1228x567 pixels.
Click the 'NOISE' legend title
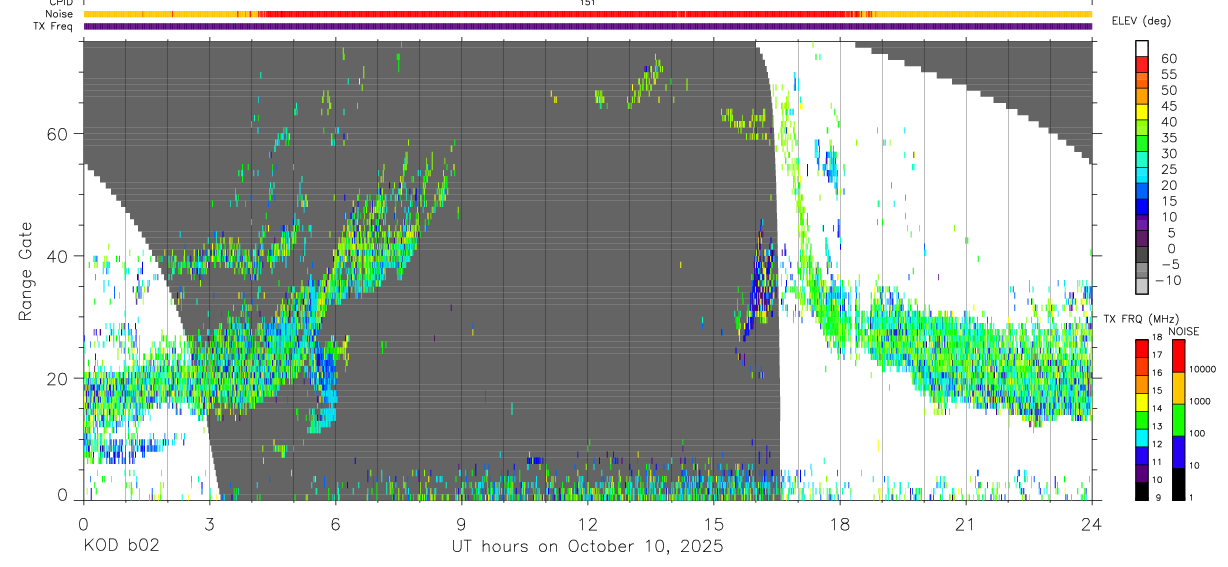click(x=1184, y=331)
